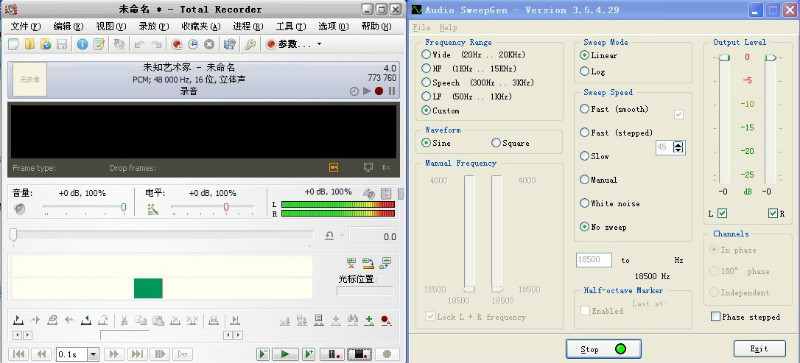Click the green-arrow selection start marker icon
This screenshot has width=800, height=363.
(x=18, y=321)
